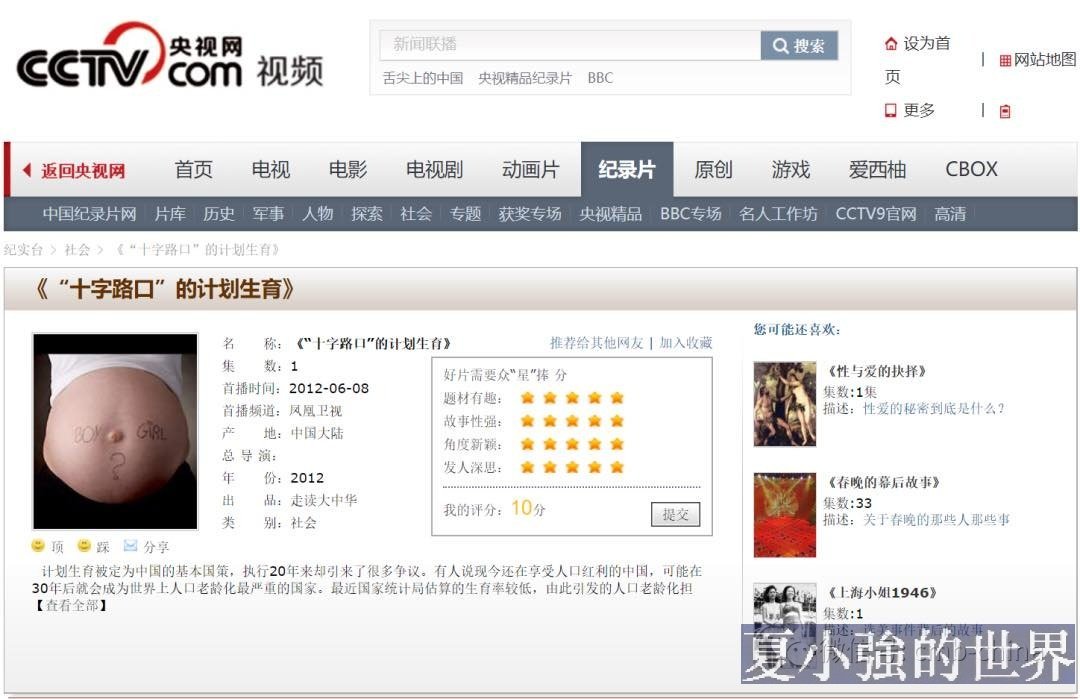Open 探索 in the submenu
Image resolution: width=1080 pixels, height=699 pixels.
click(x=366, y=214)
